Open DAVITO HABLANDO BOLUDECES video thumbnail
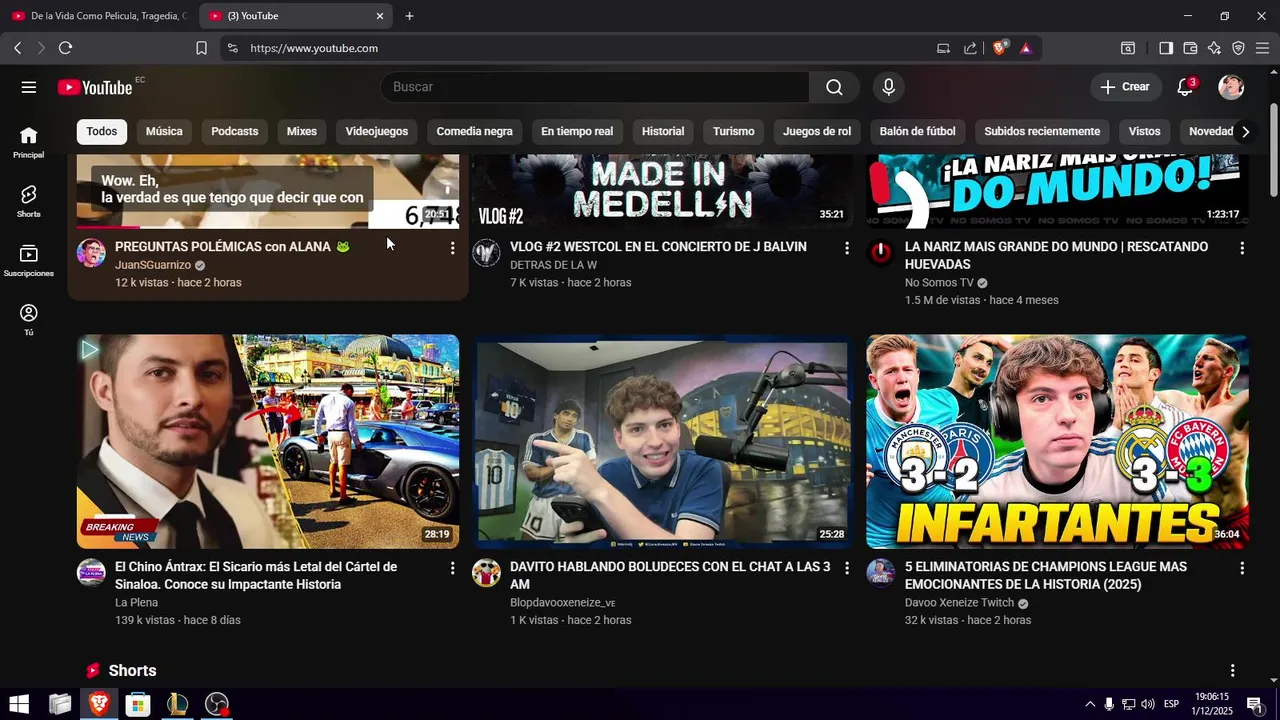The image size is (1280, 720). tap(662, 441)
